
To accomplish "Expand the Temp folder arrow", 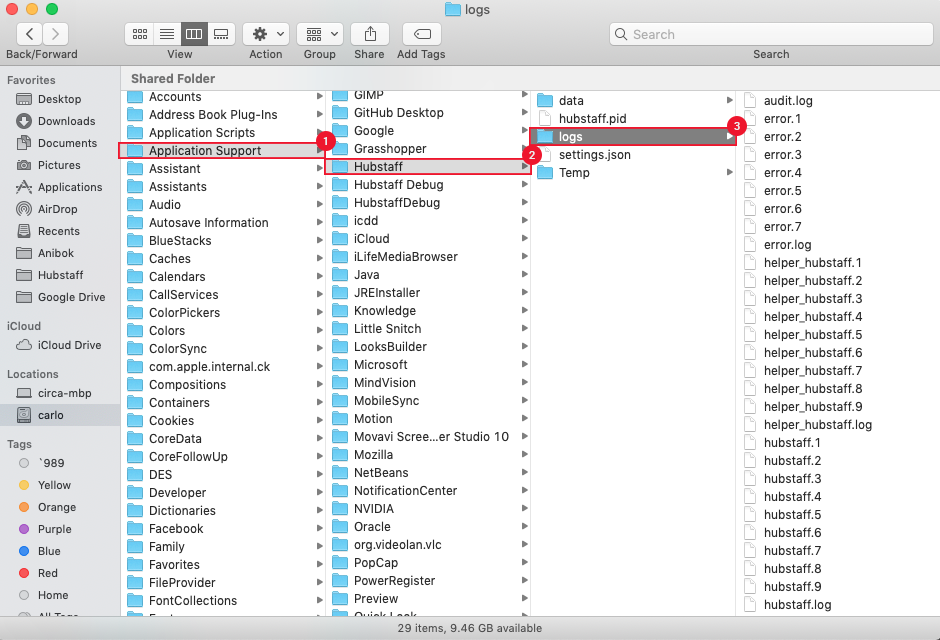I will coord(729,173).
